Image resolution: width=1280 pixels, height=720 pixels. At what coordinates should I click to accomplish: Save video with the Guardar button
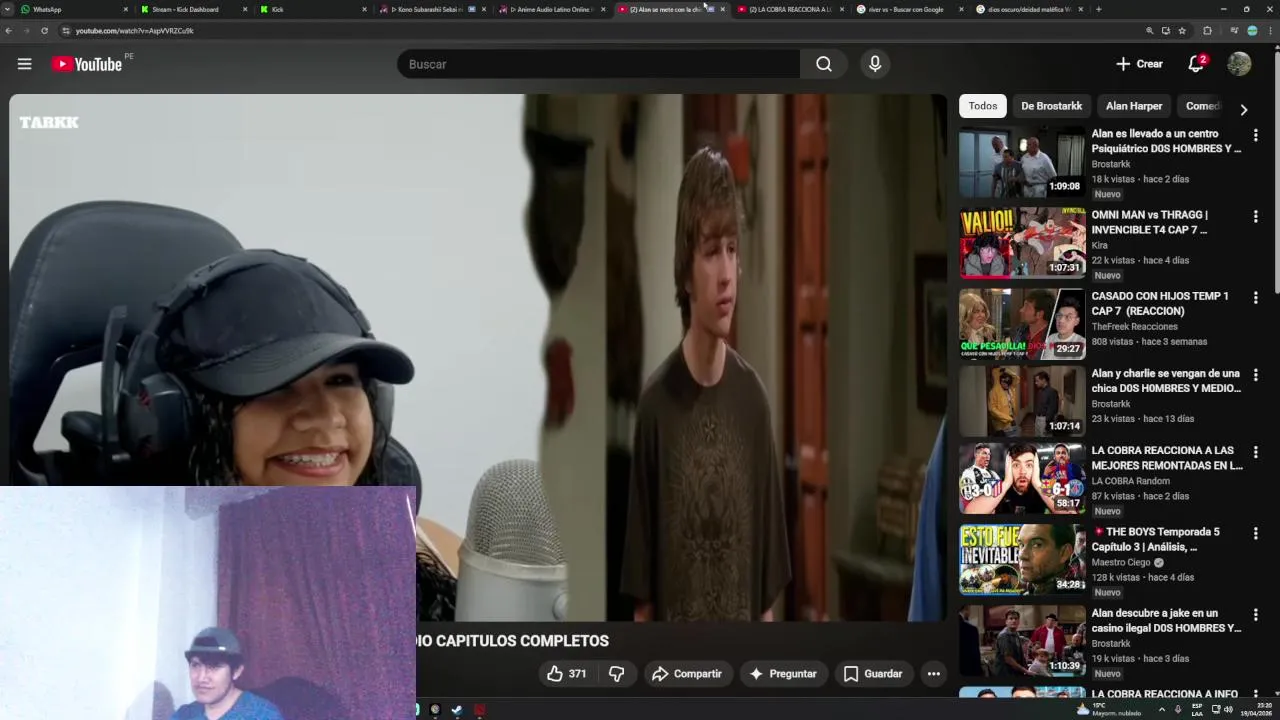[x=873, y=674]
